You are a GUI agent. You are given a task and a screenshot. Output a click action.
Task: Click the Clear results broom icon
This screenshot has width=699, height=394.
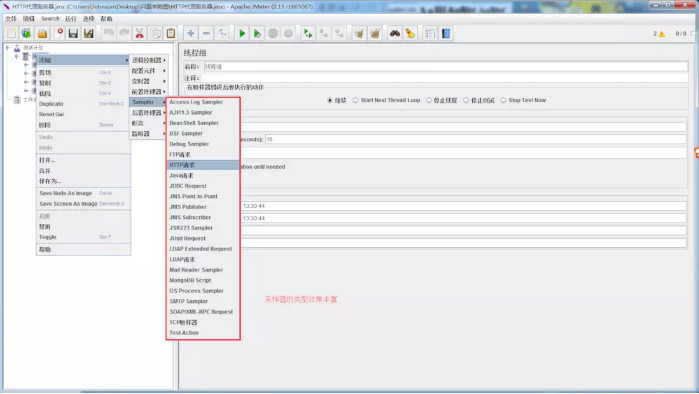(359, 33)
